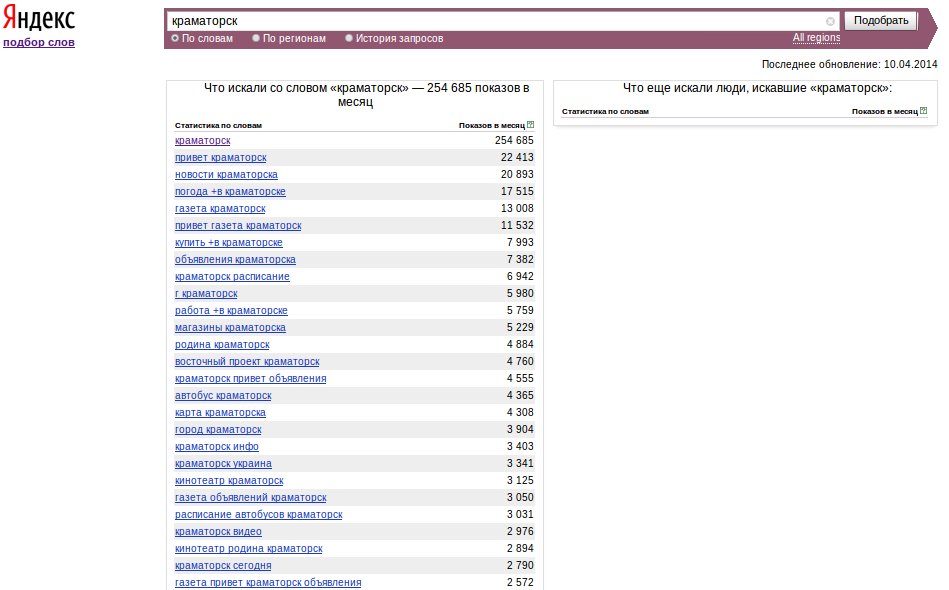This screenshot has width=949, height=590.
Task: Open the 'город краматорск' link
Action: (x=218, y=429)
